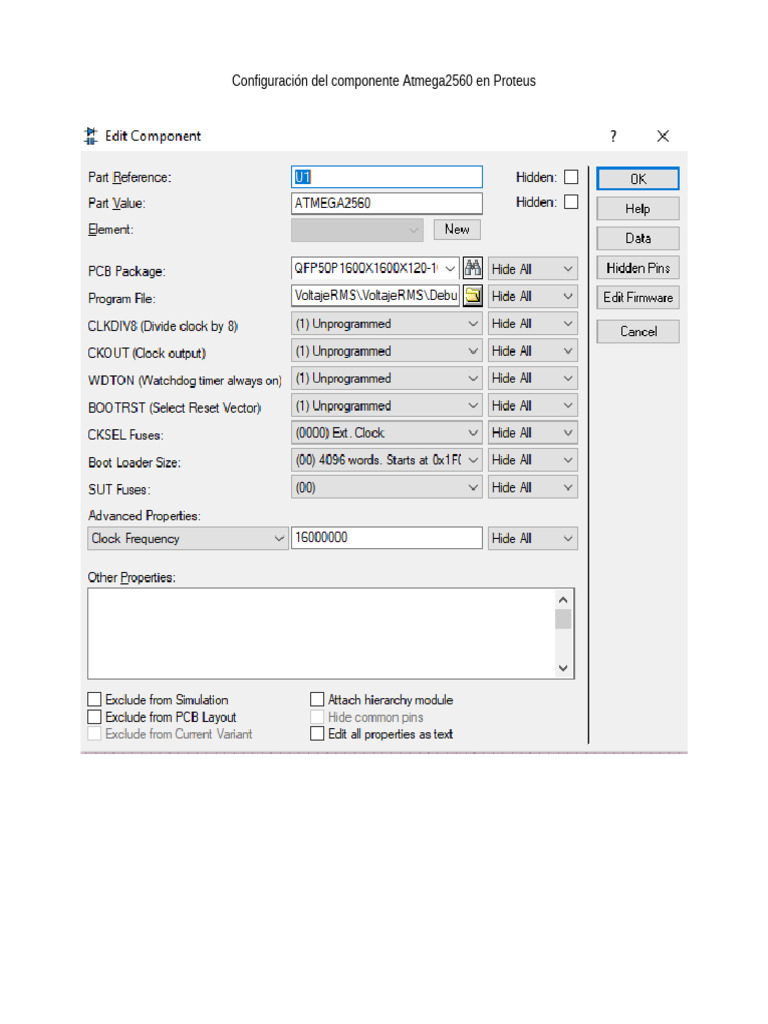Click the Edit Firmware button
This screenshot has width=768, height=1024.
[638, 297]
